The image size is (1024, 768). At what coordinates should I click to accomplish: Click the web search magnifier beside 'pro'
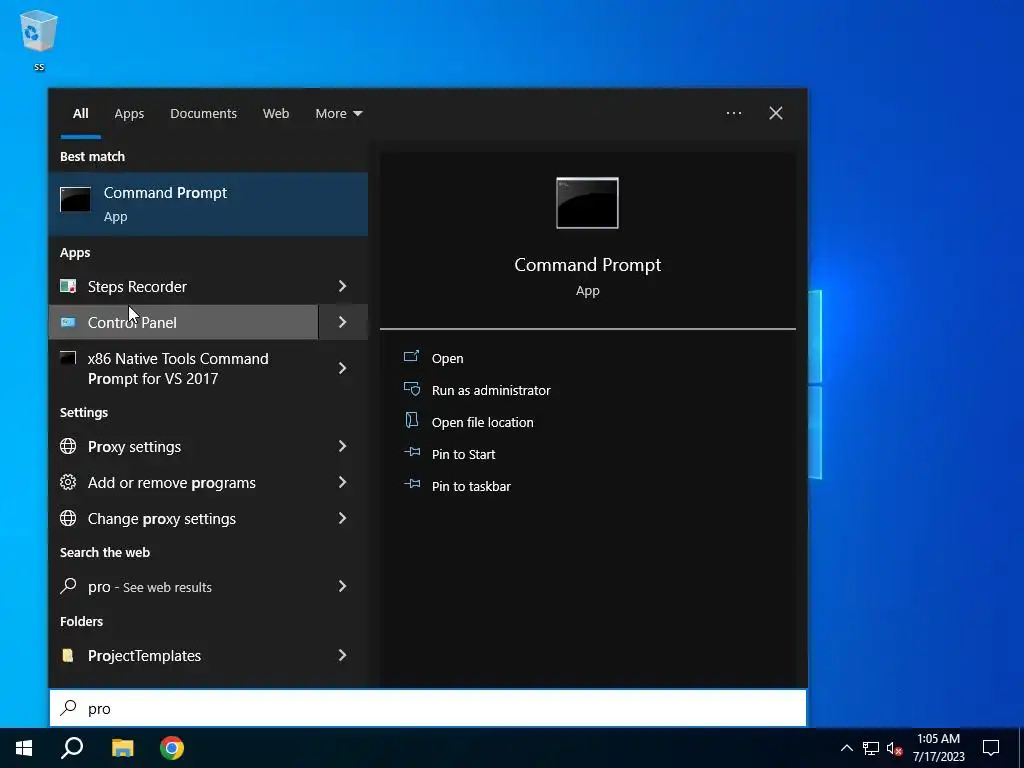pyautogui.click(x=68, y=586)
